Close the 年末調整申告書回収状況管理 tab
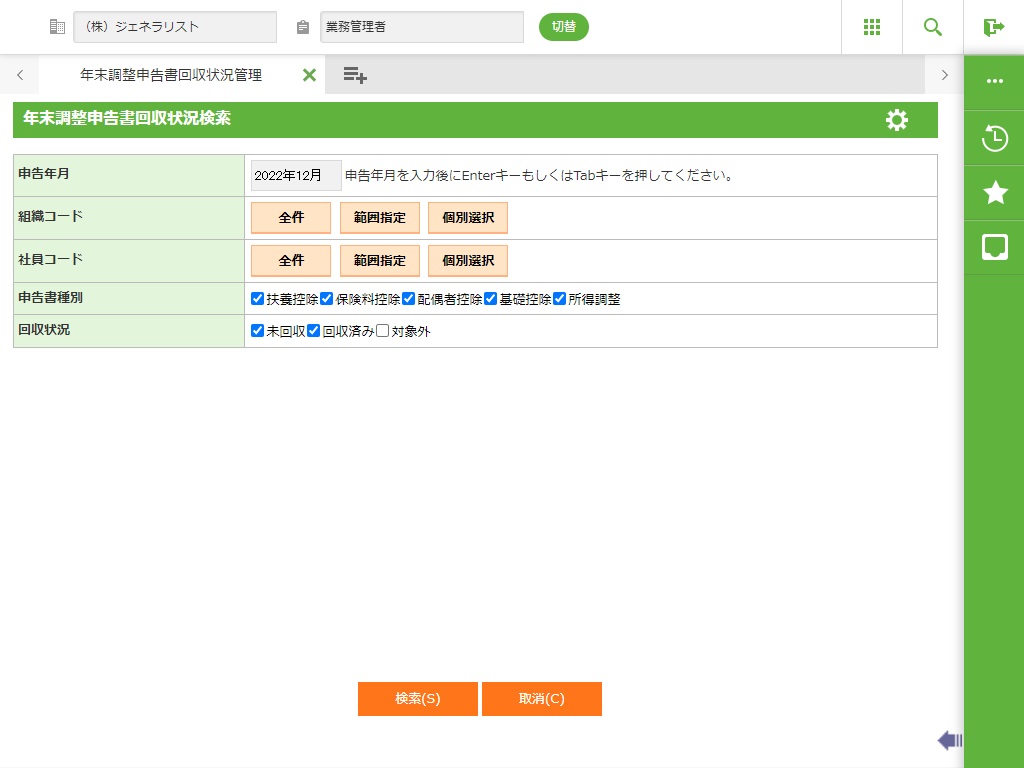Screen dimensions: 1024x768 tap(309, 75)
